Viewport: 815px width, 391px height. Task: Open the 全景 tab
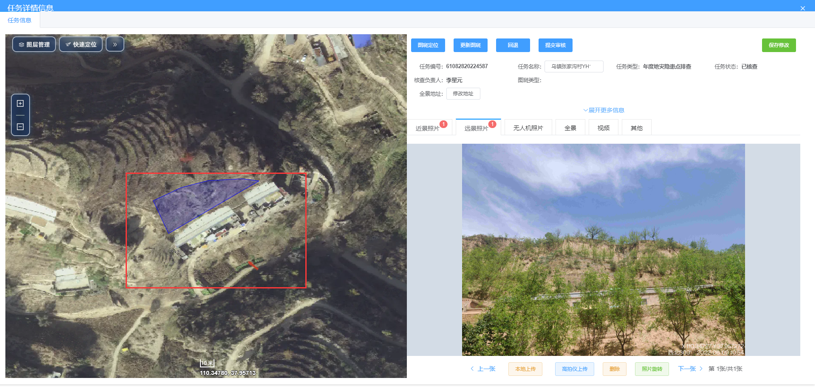(570, 127)
